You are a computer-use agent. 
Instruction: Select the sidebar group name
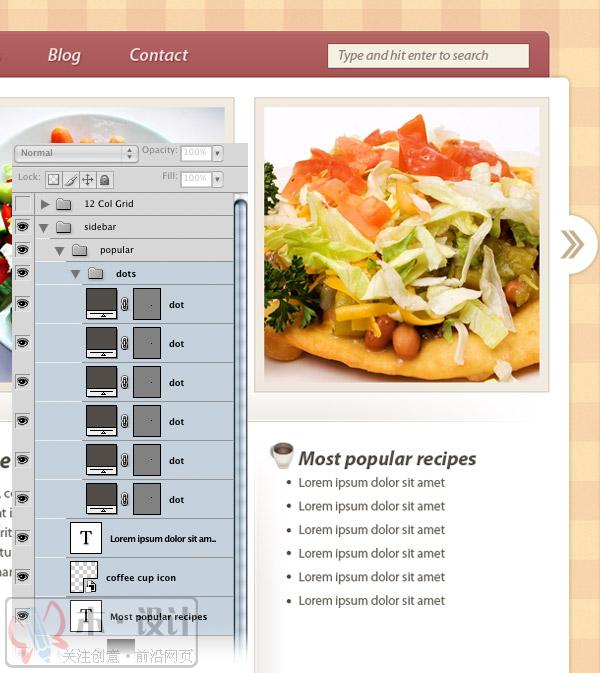click(100, 227)
